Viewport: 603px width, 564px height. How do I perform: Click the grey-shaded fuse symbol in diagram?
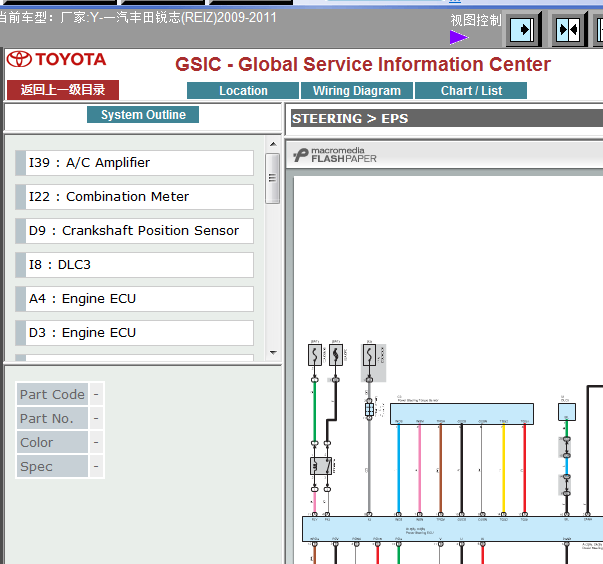click(x=369, y=355)
